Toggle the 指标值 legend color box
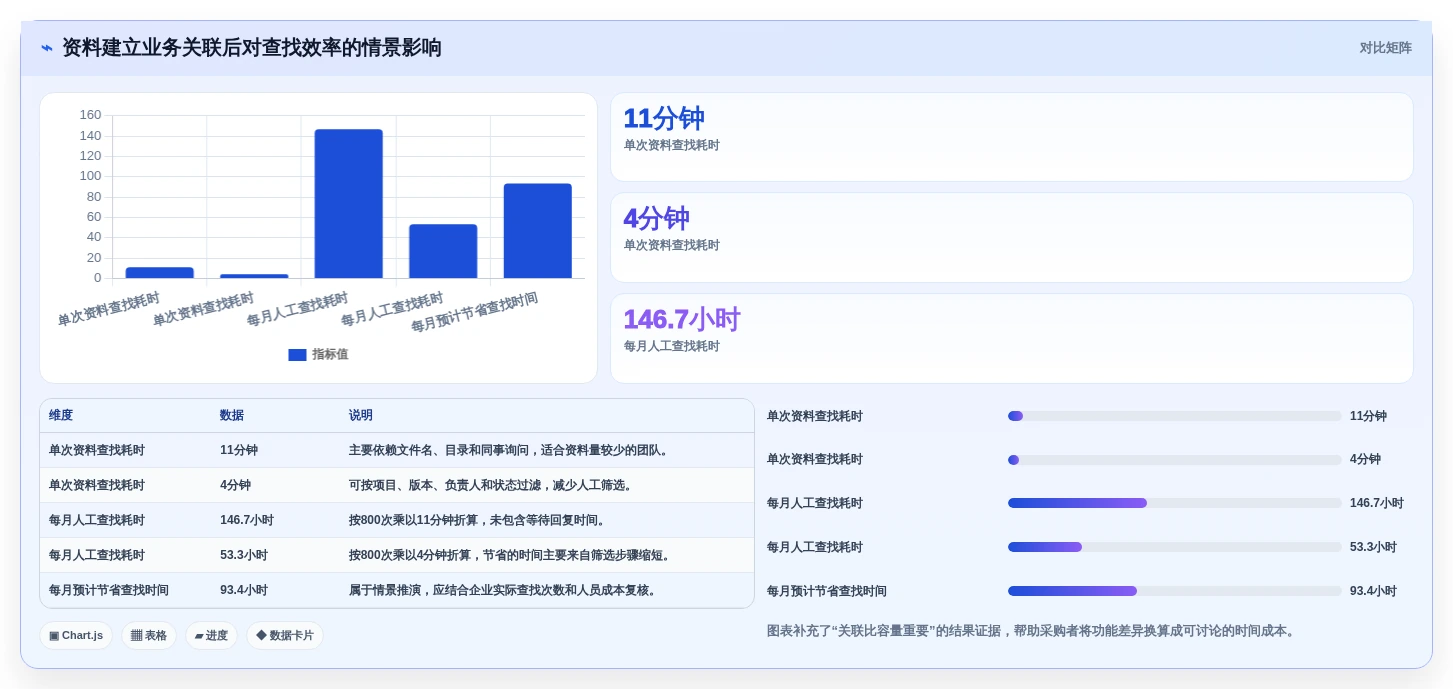1453x689 pixels. click(x=297, y=355)
